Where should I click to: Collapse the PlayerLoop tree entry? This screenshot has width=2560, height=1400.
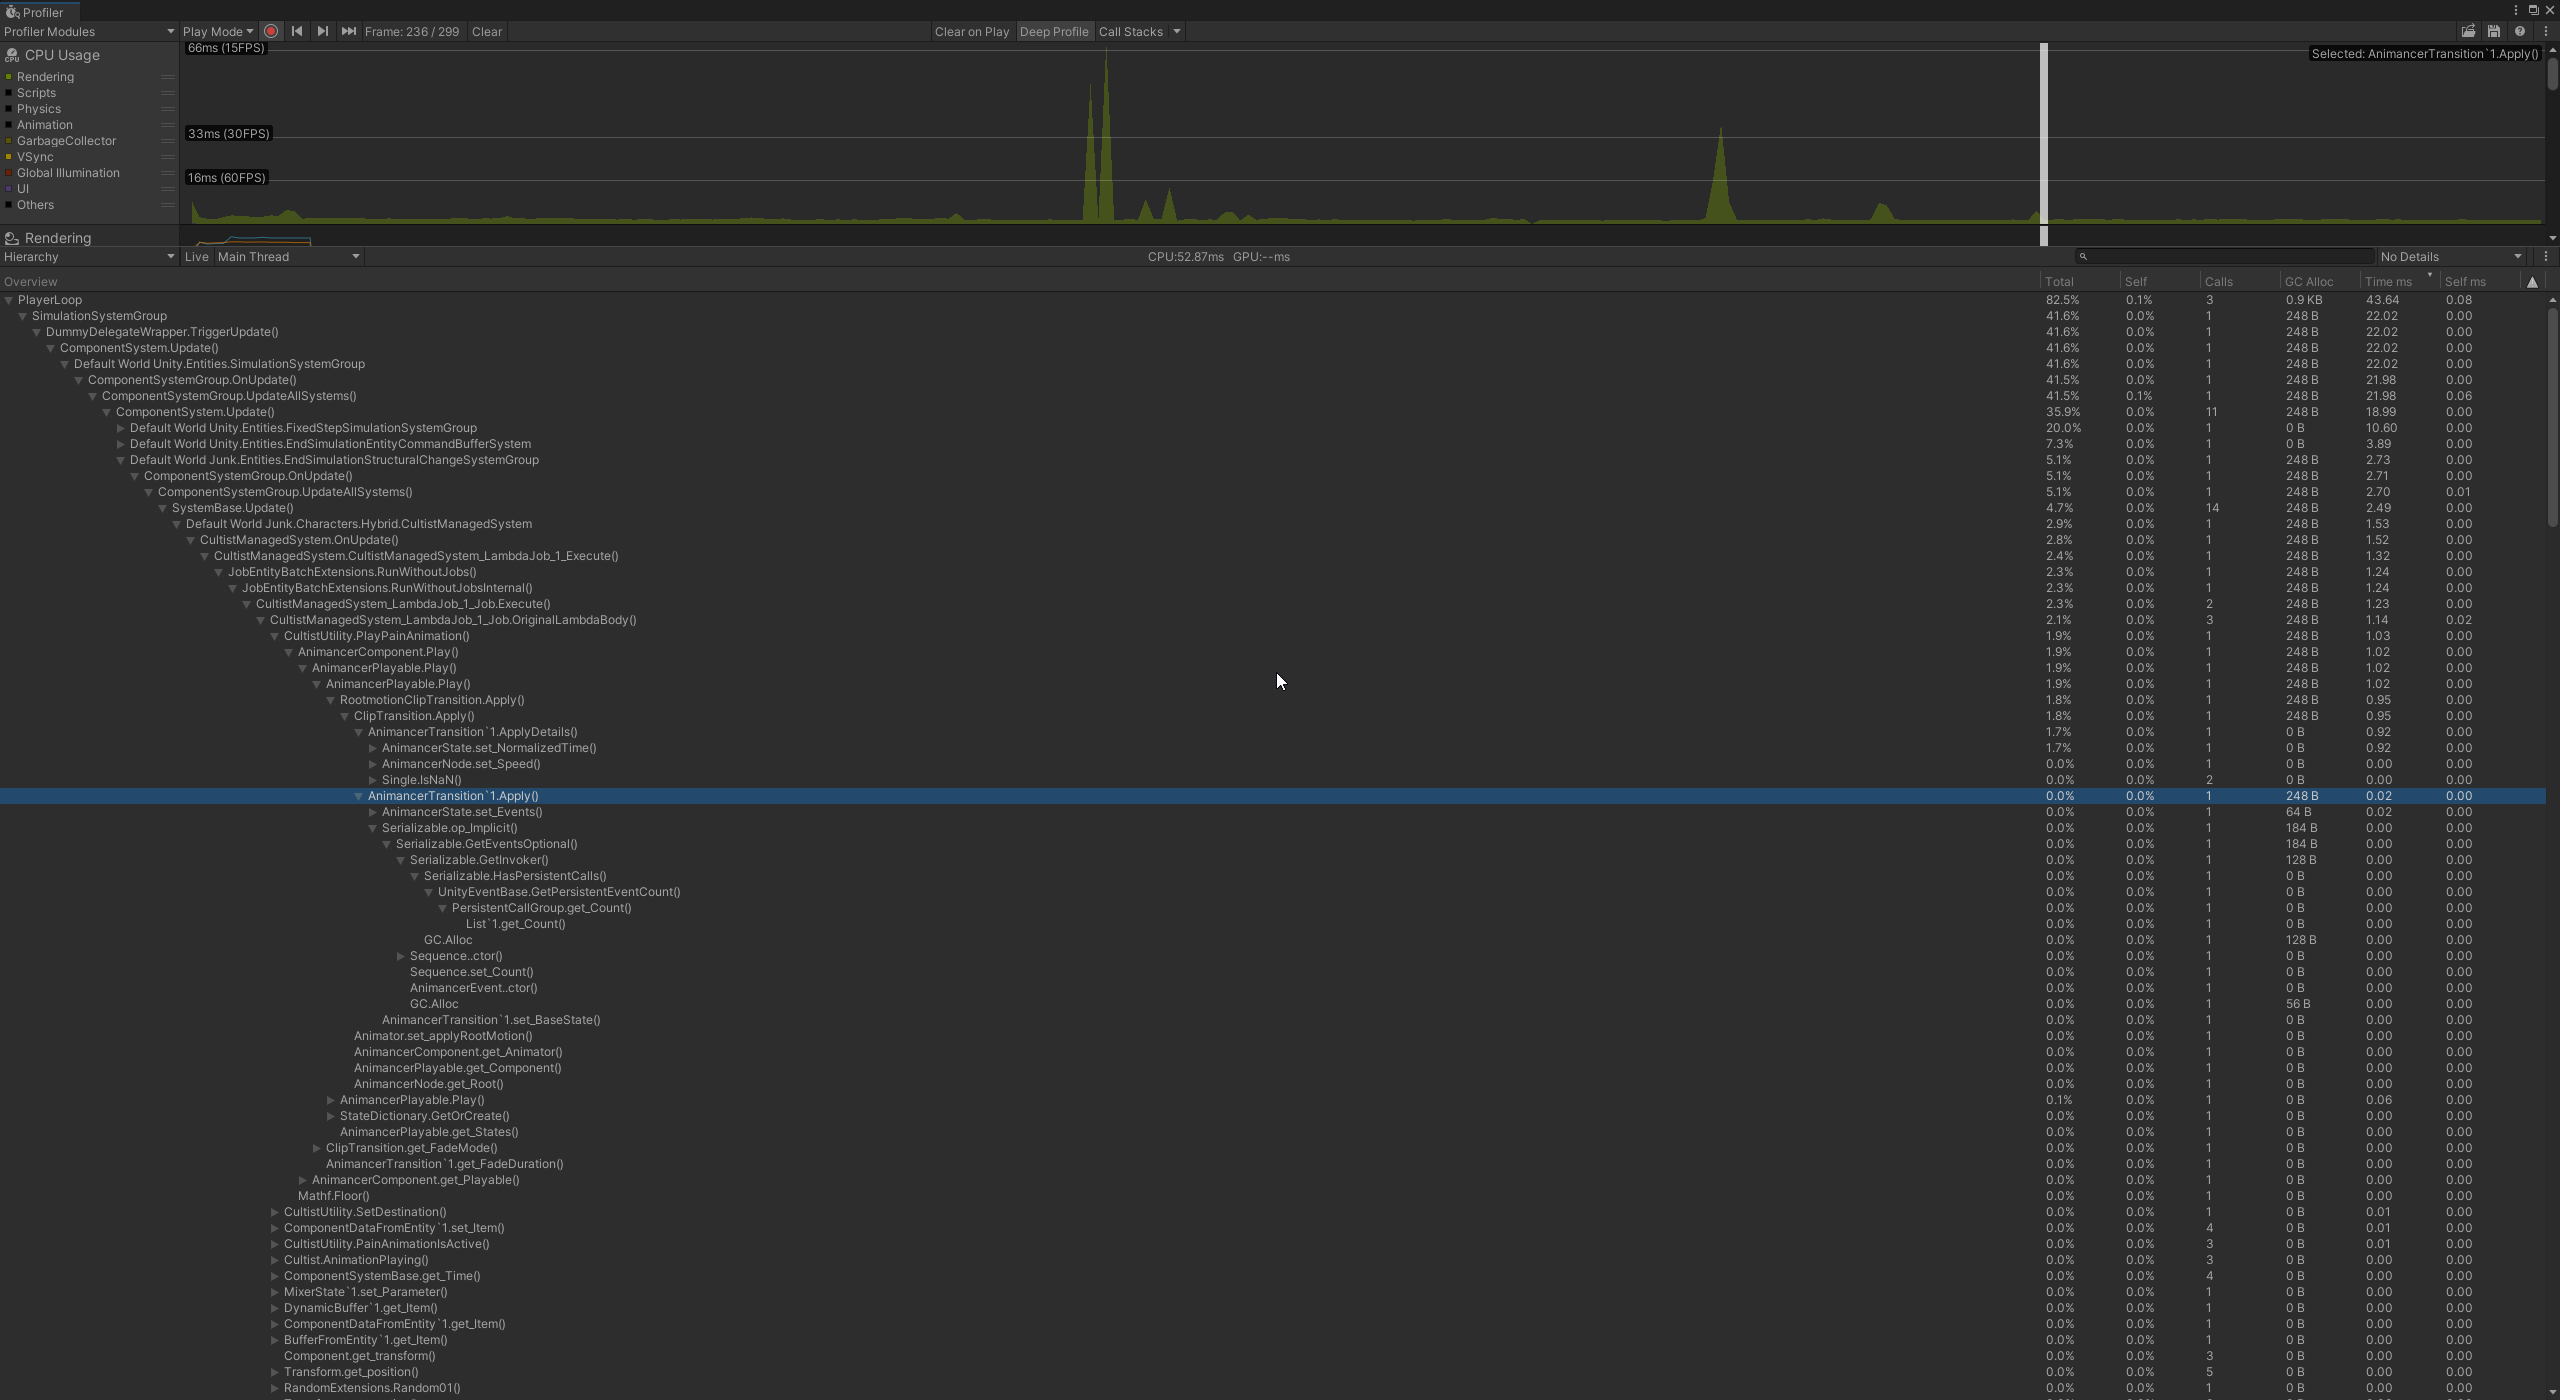[8, 299]
